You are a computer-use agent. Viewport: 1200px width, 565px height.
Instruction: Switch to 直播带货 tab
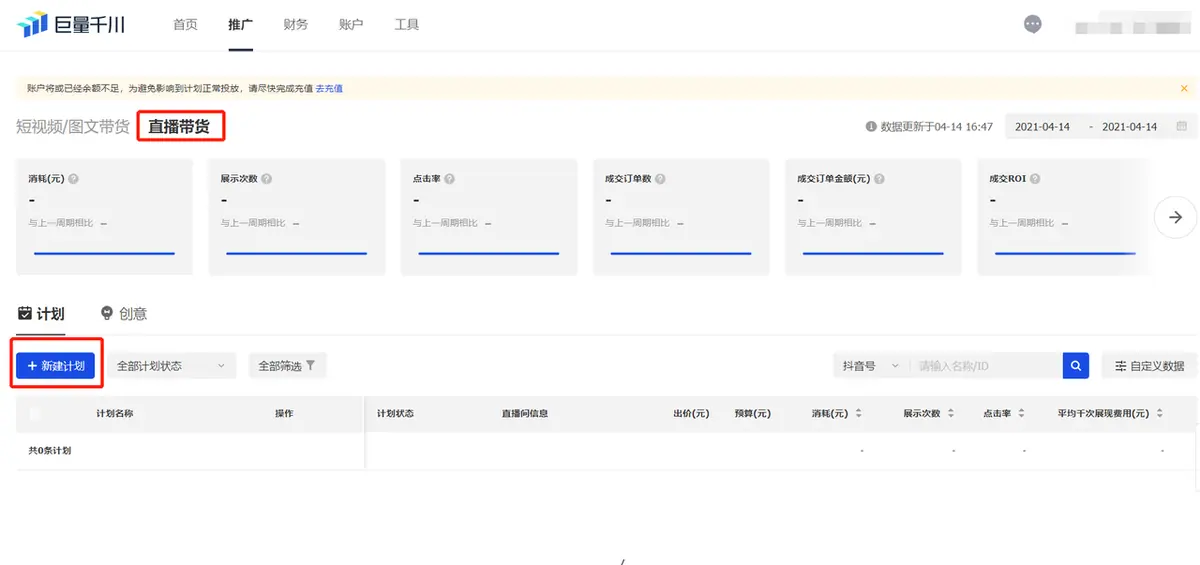pyautogui.click(x=181, y=127)
